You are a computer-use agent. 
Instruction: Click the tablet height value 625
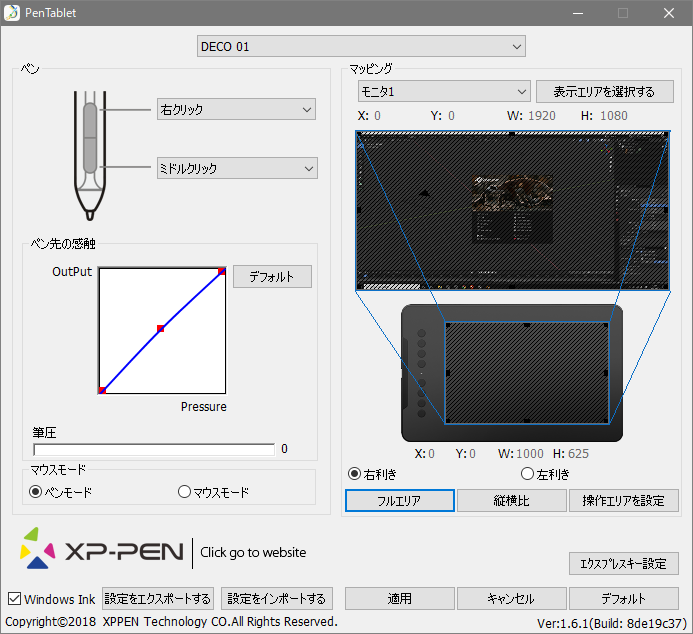click(x=579, y=454)
